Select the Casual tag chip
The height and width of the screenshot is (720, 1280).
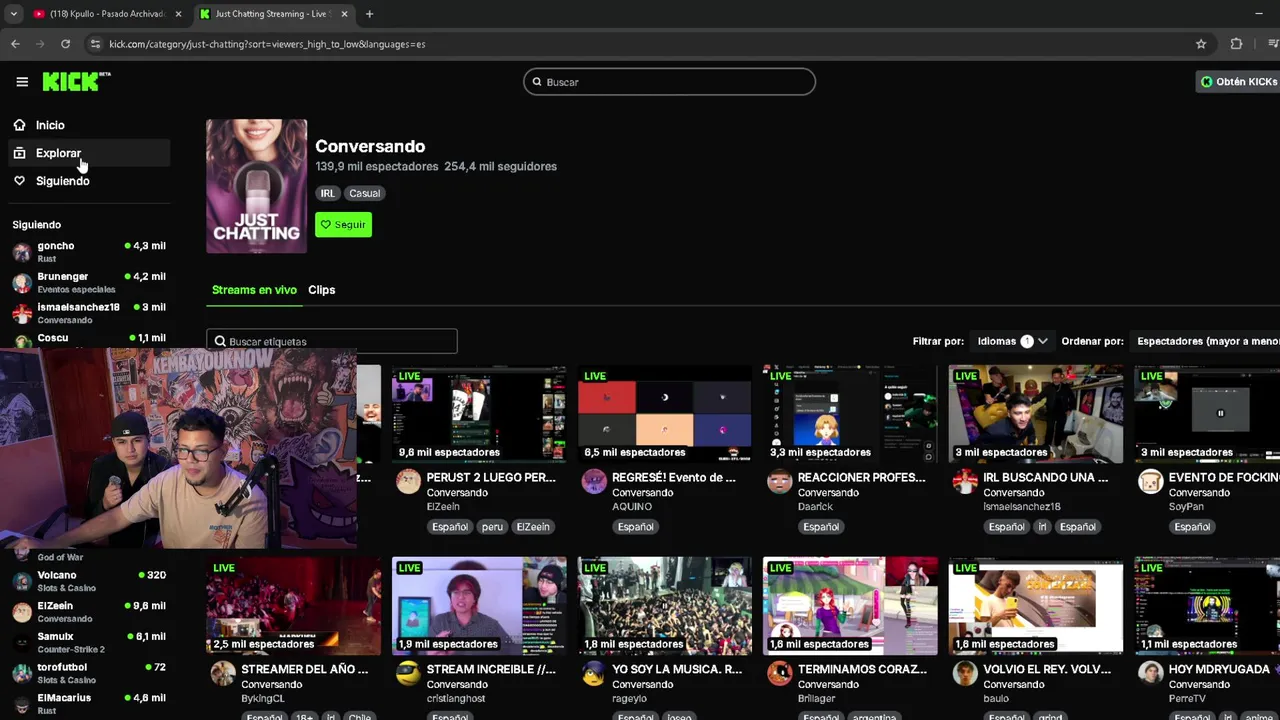pyautogui.click(x=364, y=193)
